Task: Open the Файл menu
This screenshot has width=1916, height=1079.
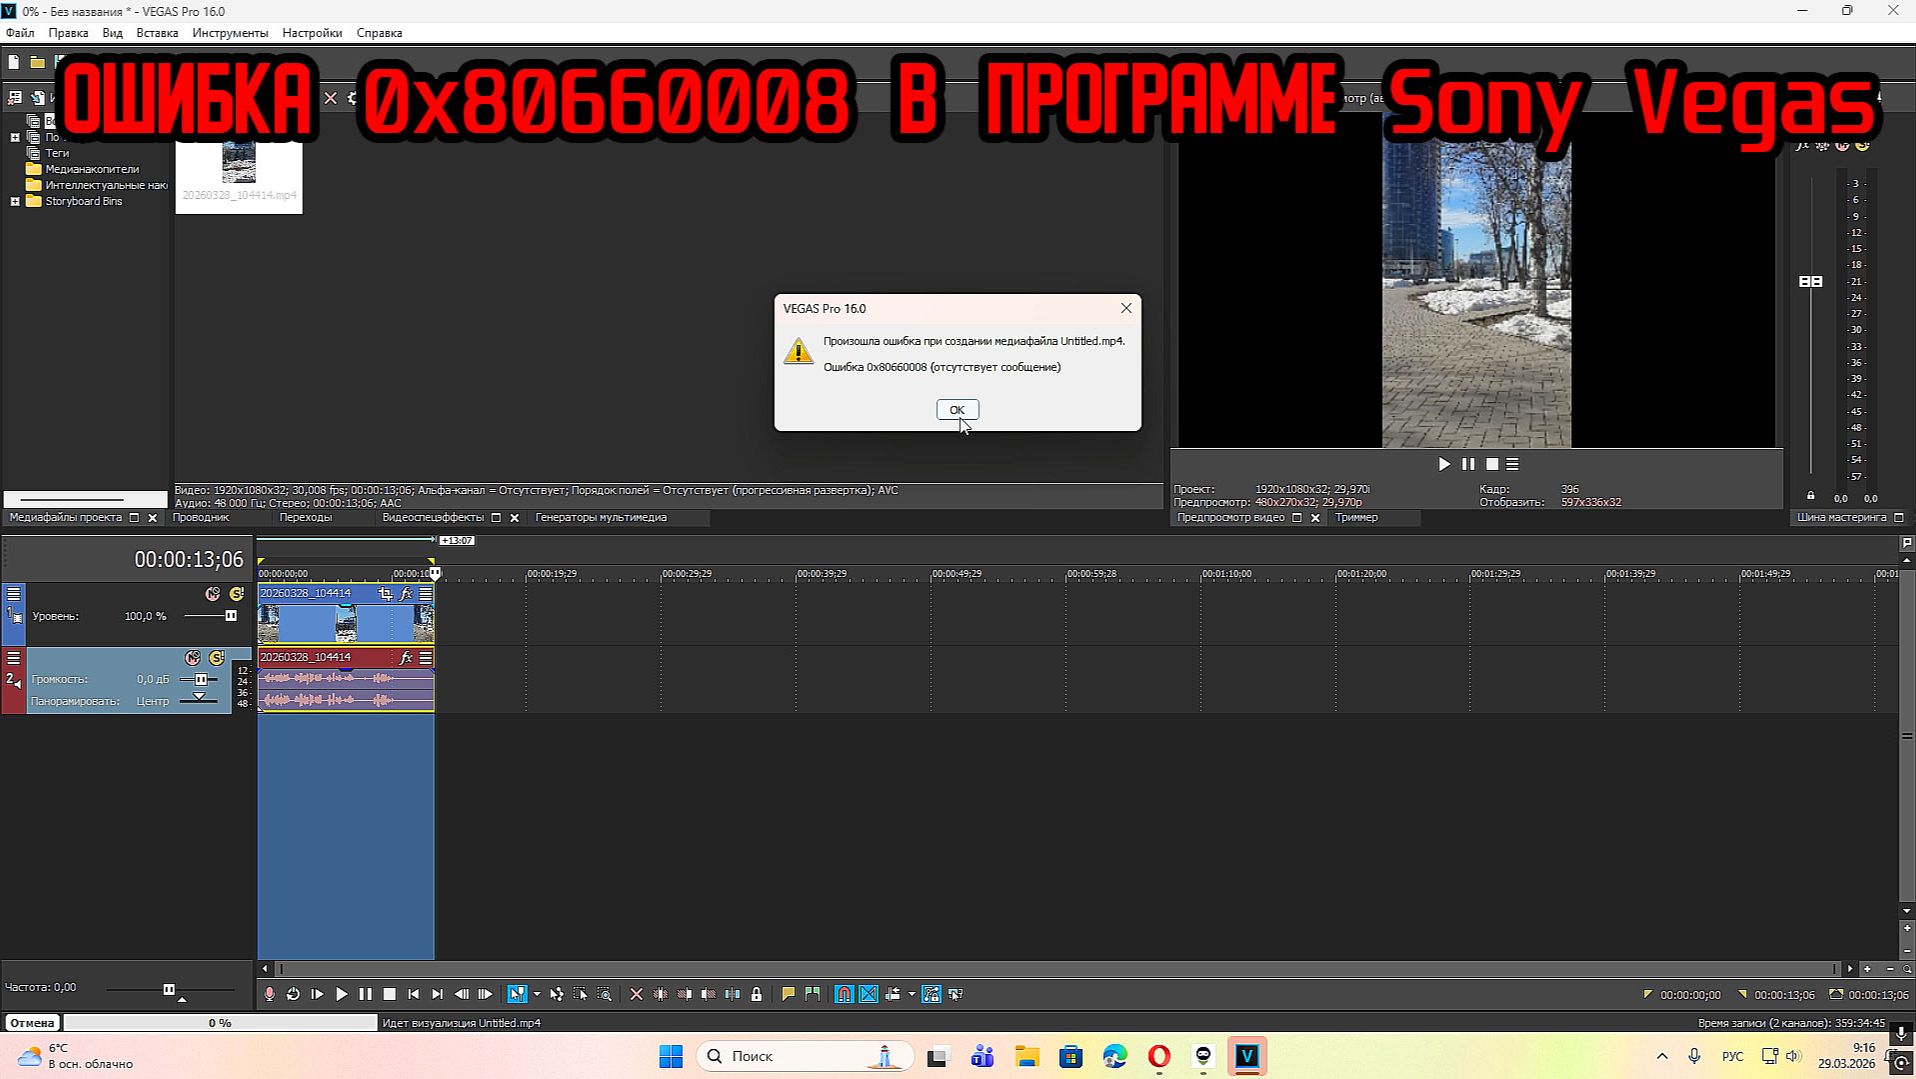Action: coord(20,33)
